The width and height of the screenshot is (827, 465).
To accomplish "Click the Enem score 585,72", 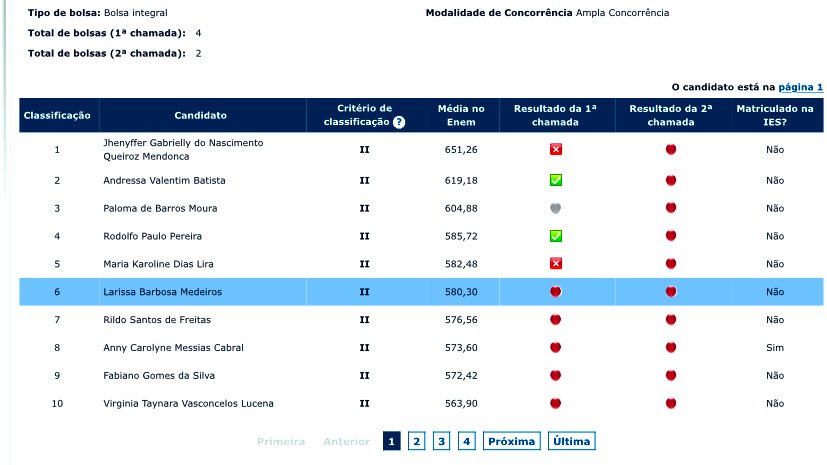I will tap(461, 236).
